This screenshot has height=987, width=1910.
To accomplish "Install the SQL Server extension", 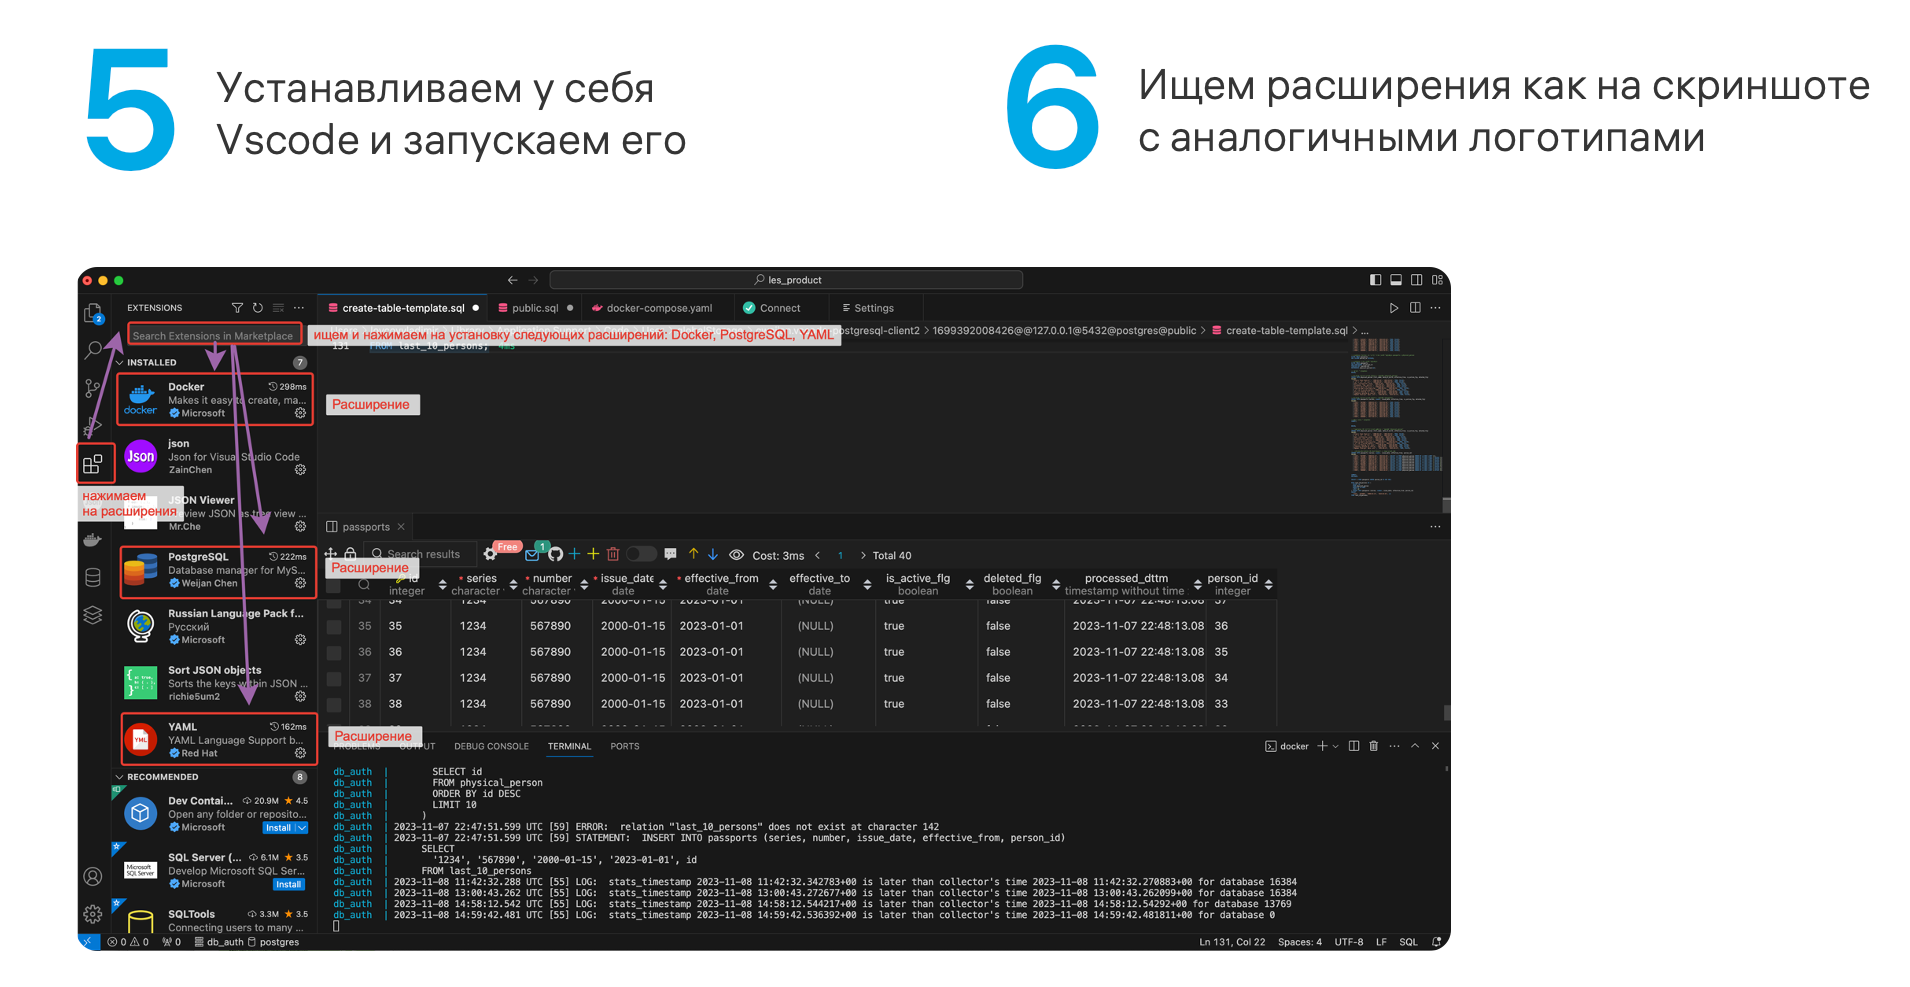I will click(289, 885).
